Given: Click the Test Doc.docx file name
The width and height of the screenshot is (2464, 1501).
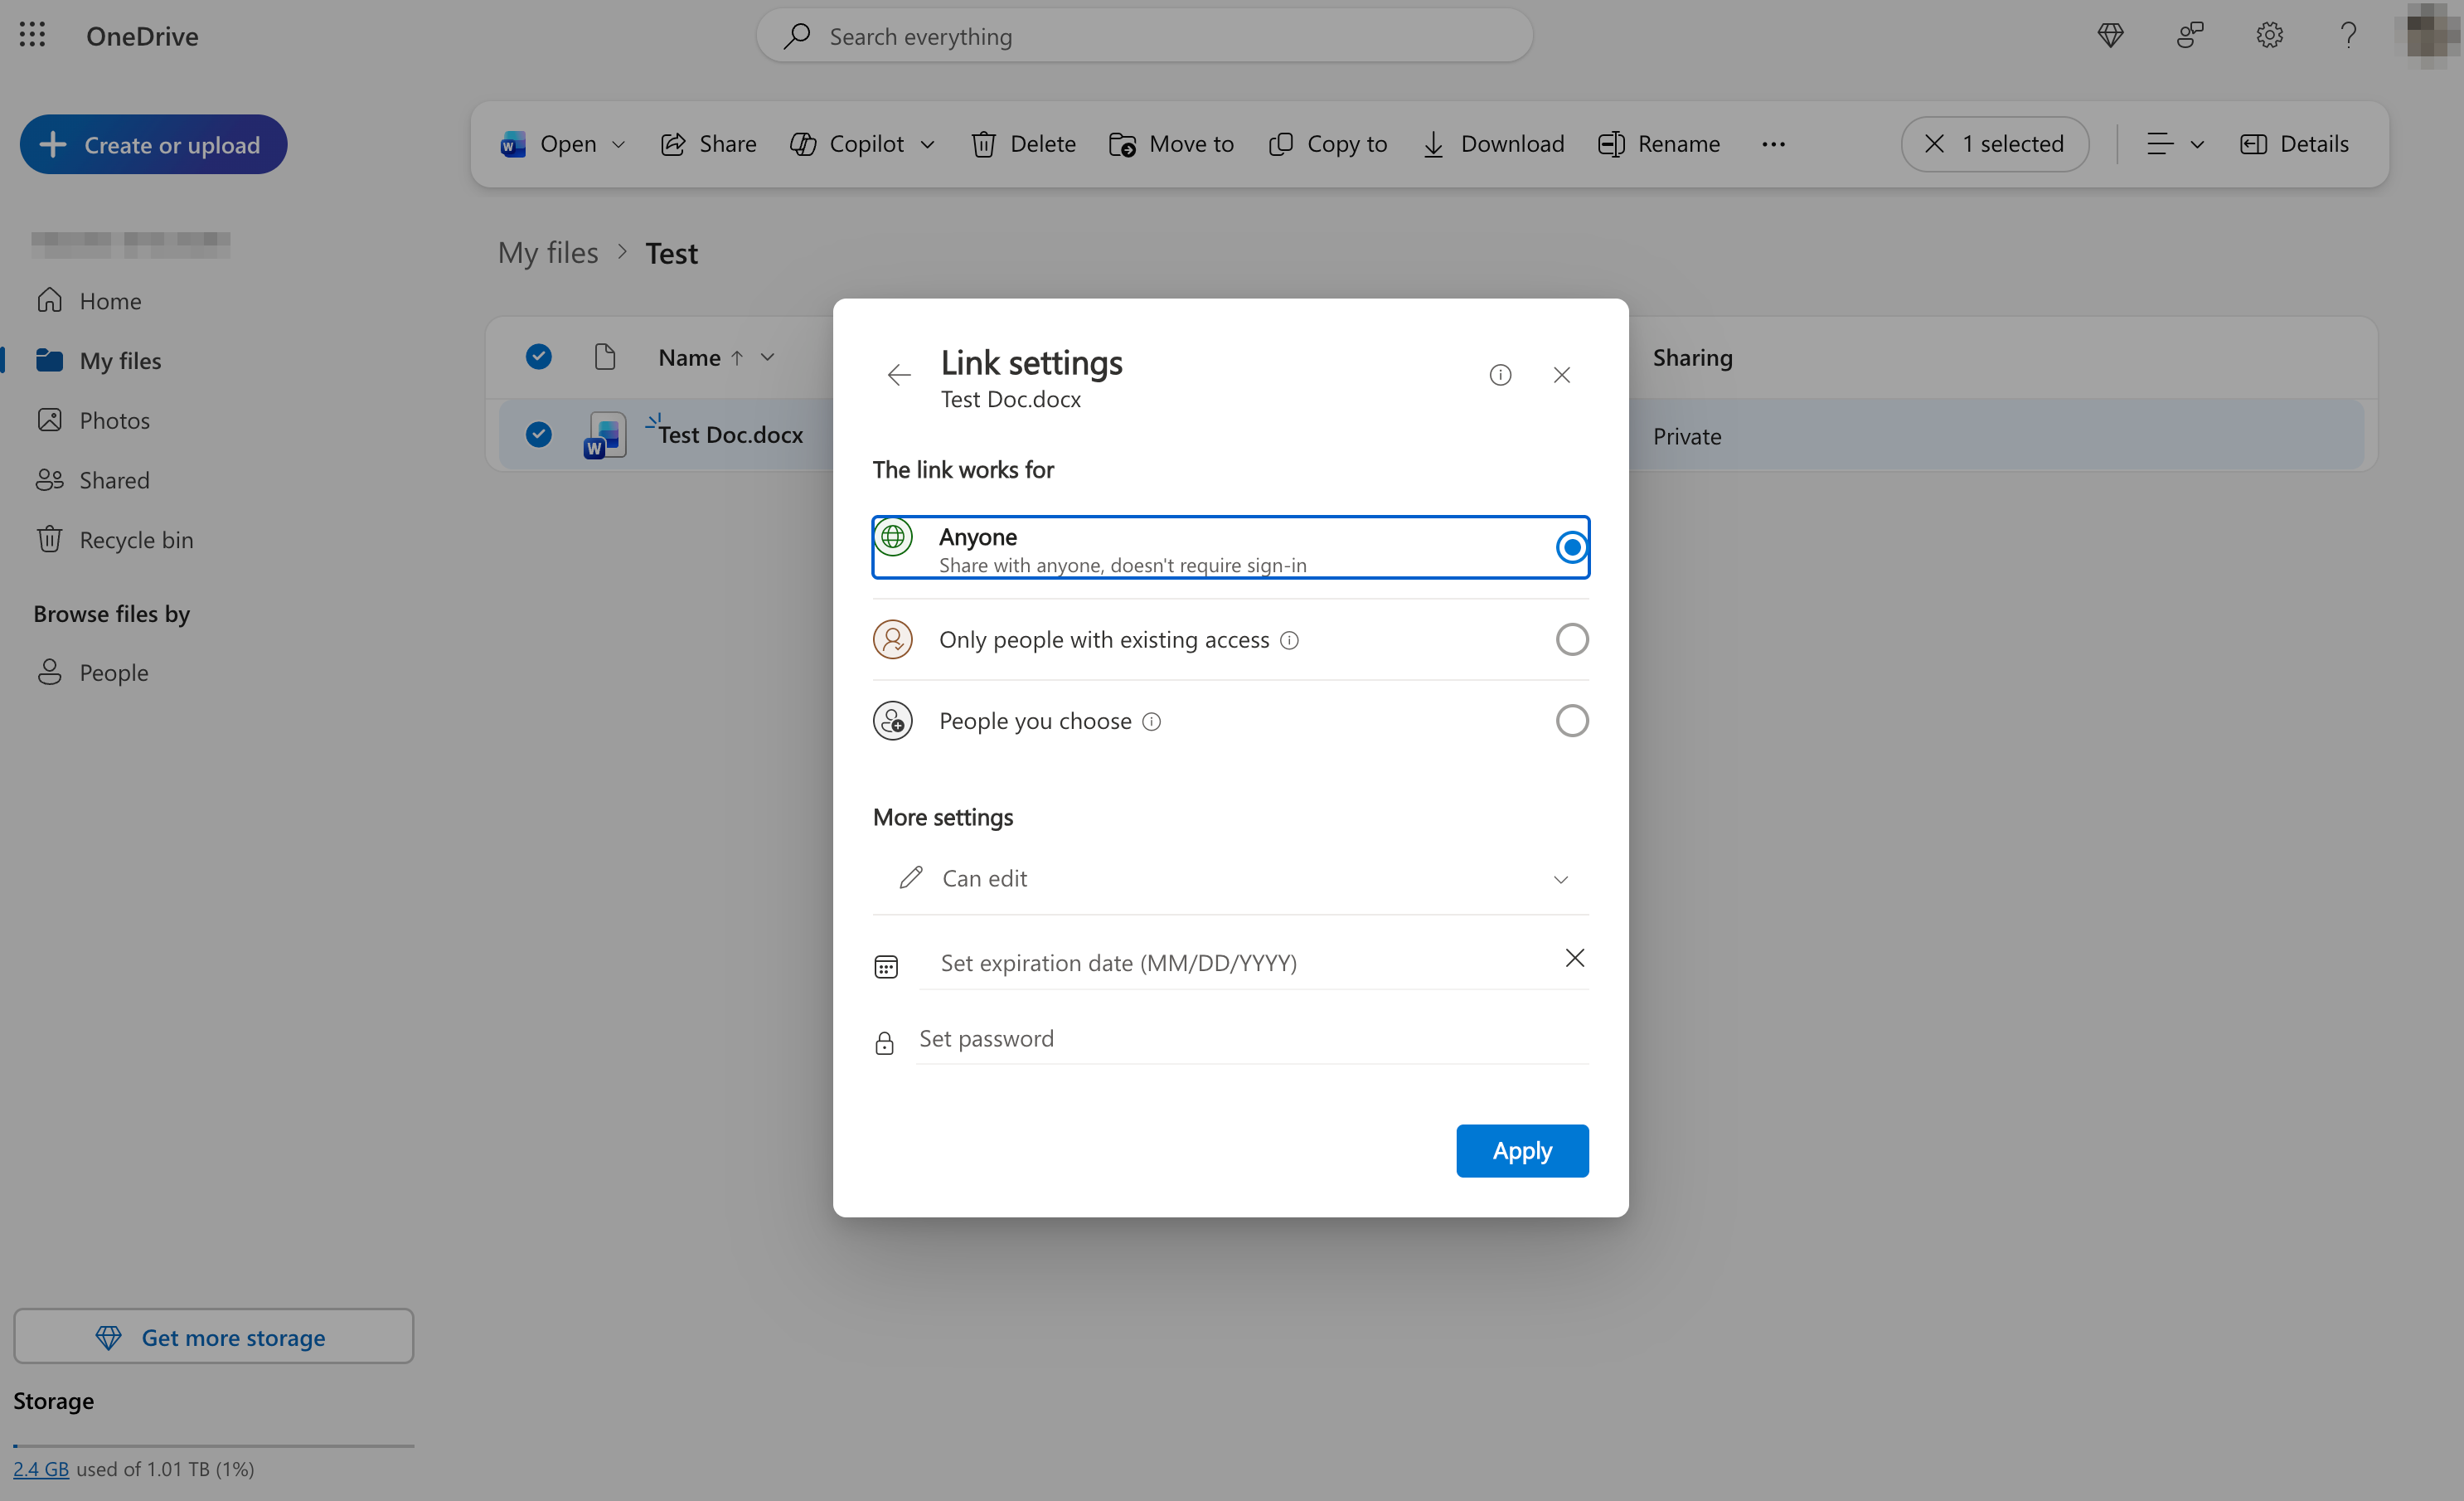Looking at the screenshot, I should coord(730,435).
